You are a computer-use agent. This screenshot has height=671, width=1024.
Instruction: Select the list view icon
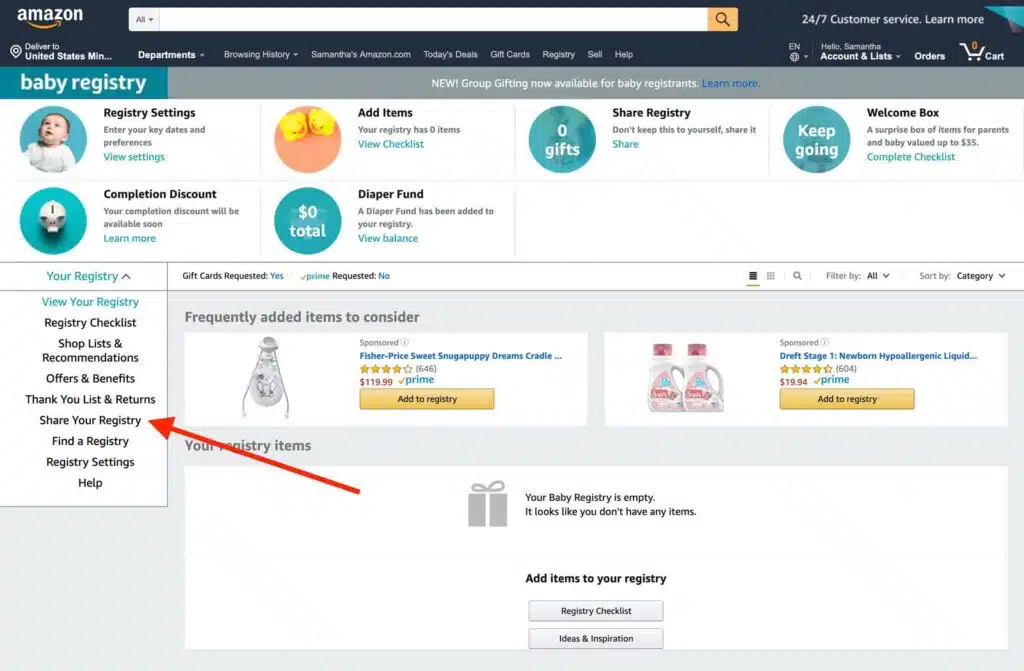click(x=753, y=276)
